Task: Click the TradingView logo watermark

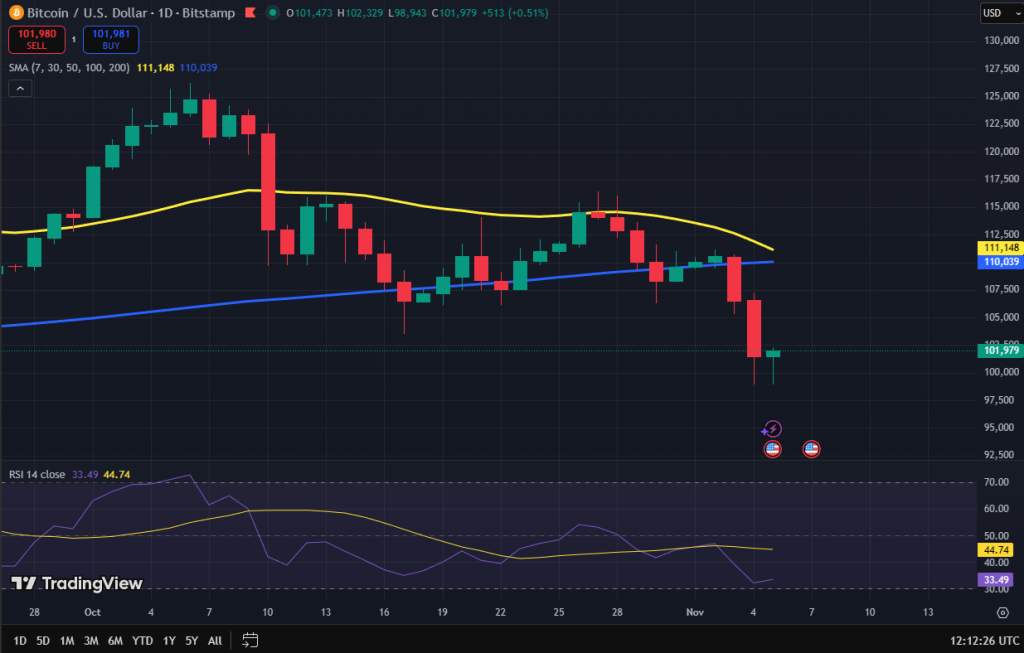Action: (x=77, y=583)
